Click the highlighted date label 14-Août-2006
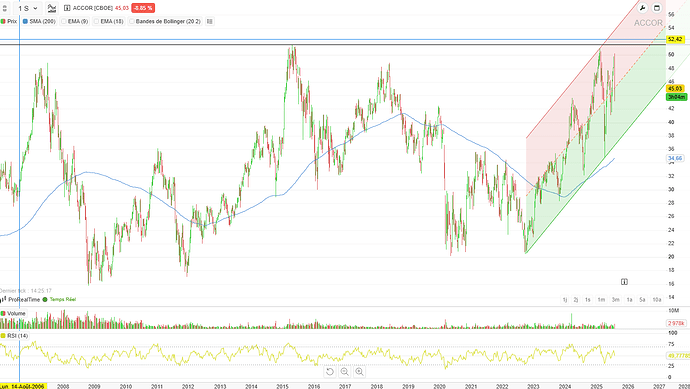The image size is (690, 389). coord(23,386)
